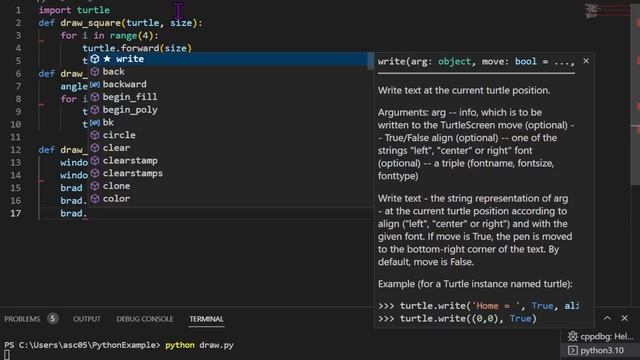Click the method icon beside clear

(x=95, y=148)
